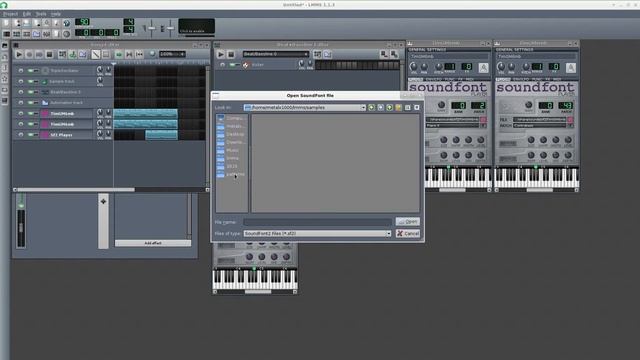Add beat/bassline track in Song Editor toolbar

62,54
